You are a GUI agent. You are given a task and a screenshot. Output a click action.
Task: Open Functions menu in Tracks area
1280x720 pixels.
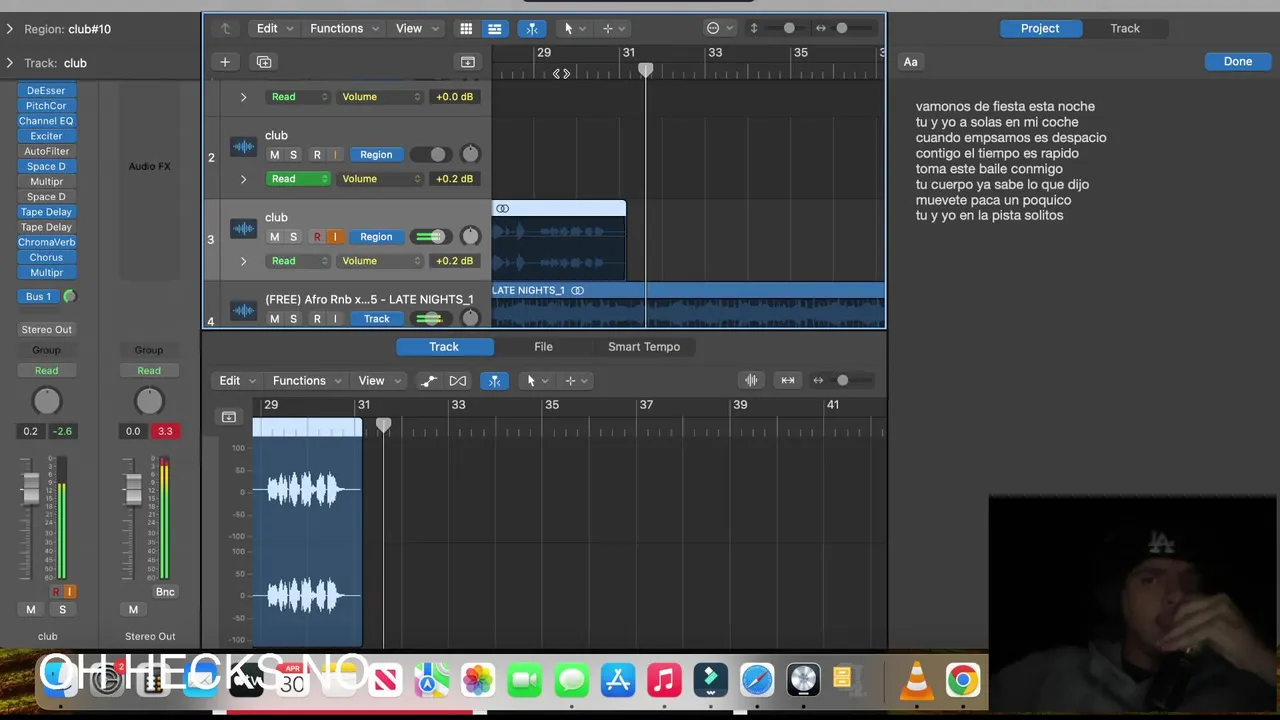point(344,28)
